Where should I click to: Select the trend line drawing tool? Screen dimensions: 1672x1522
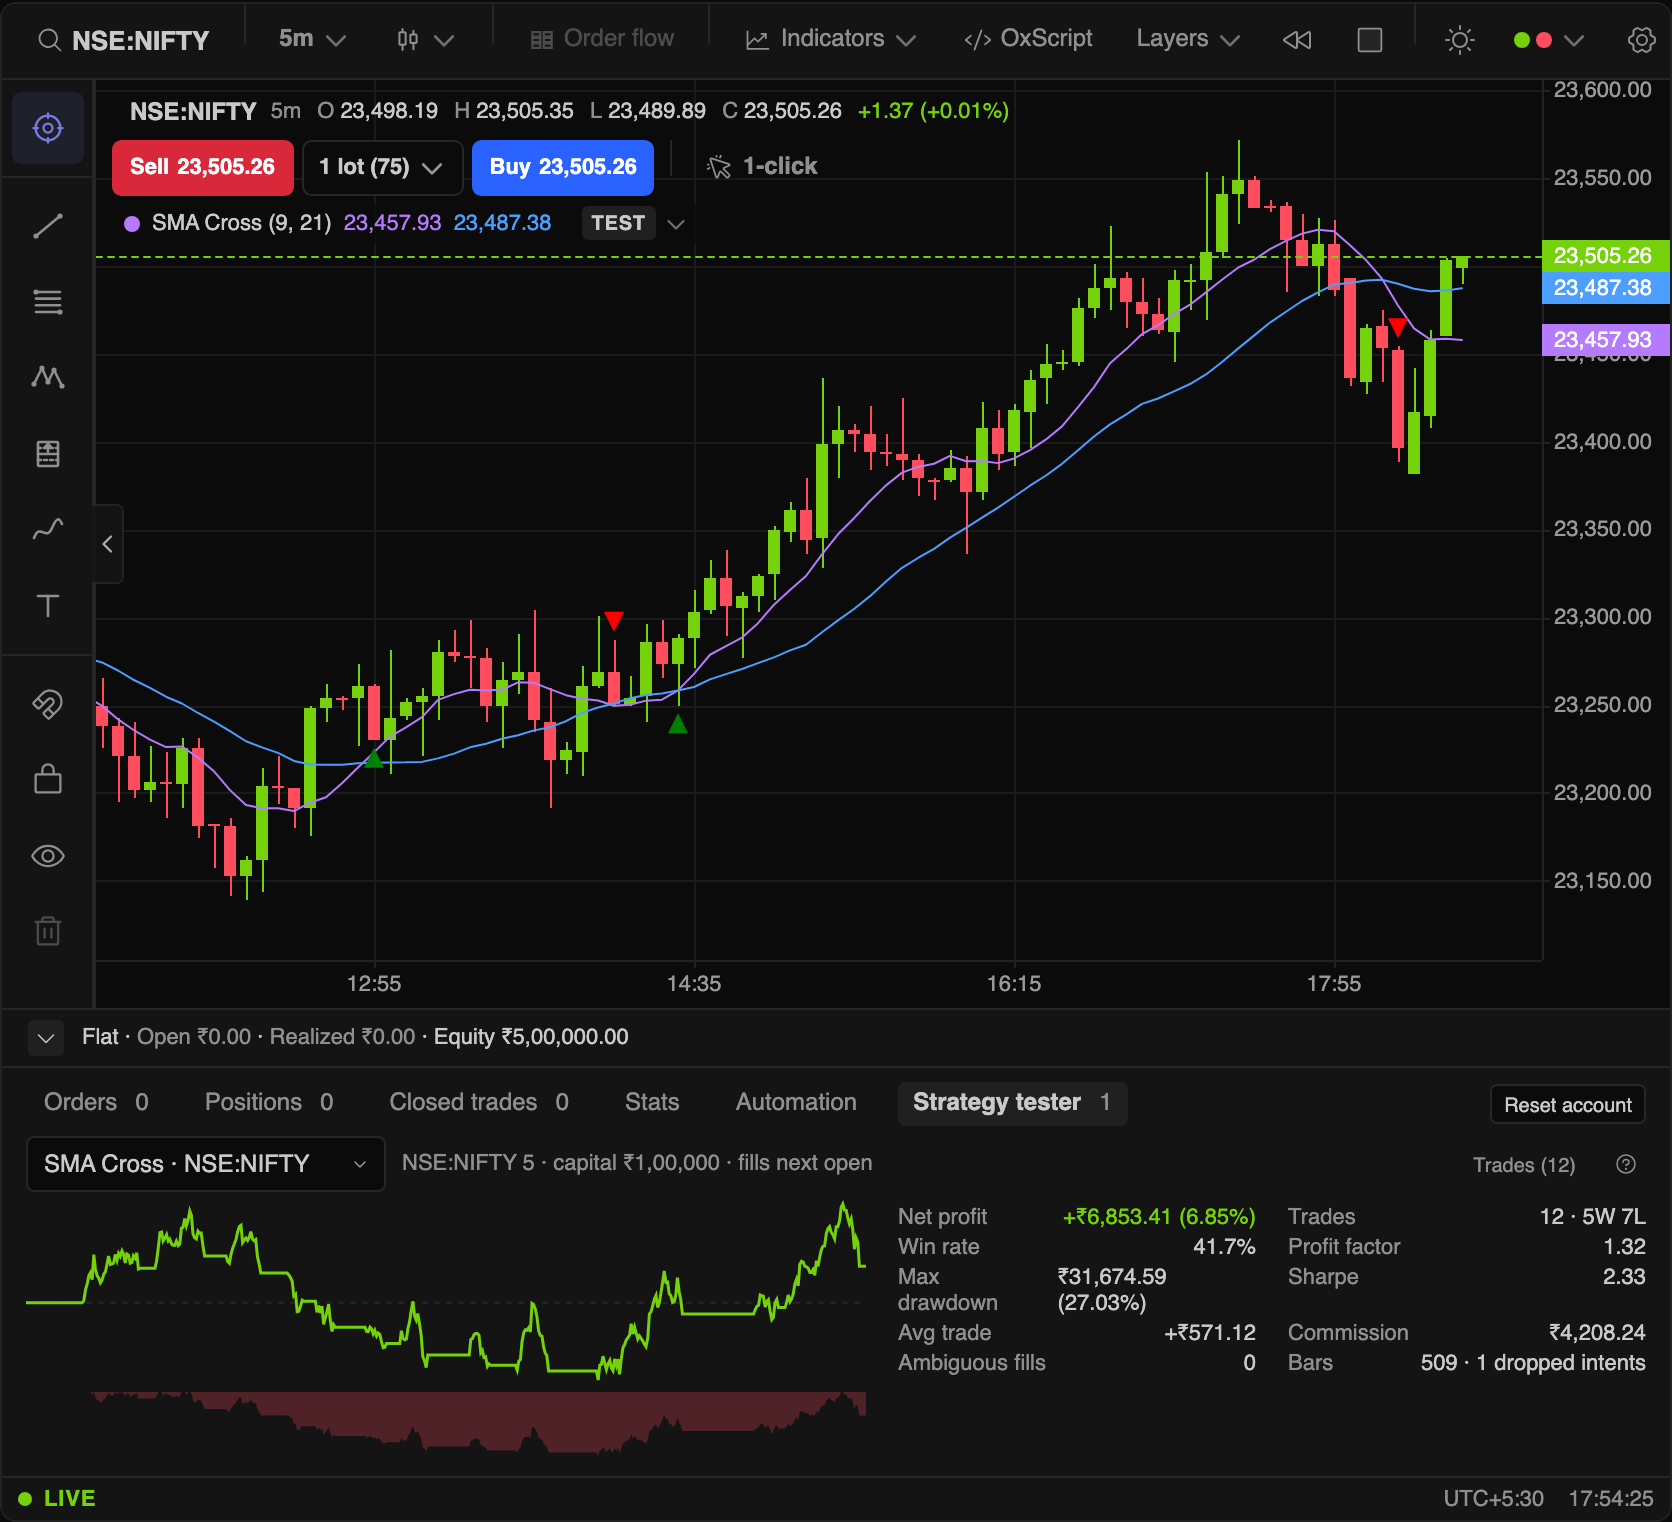point(48,226)
